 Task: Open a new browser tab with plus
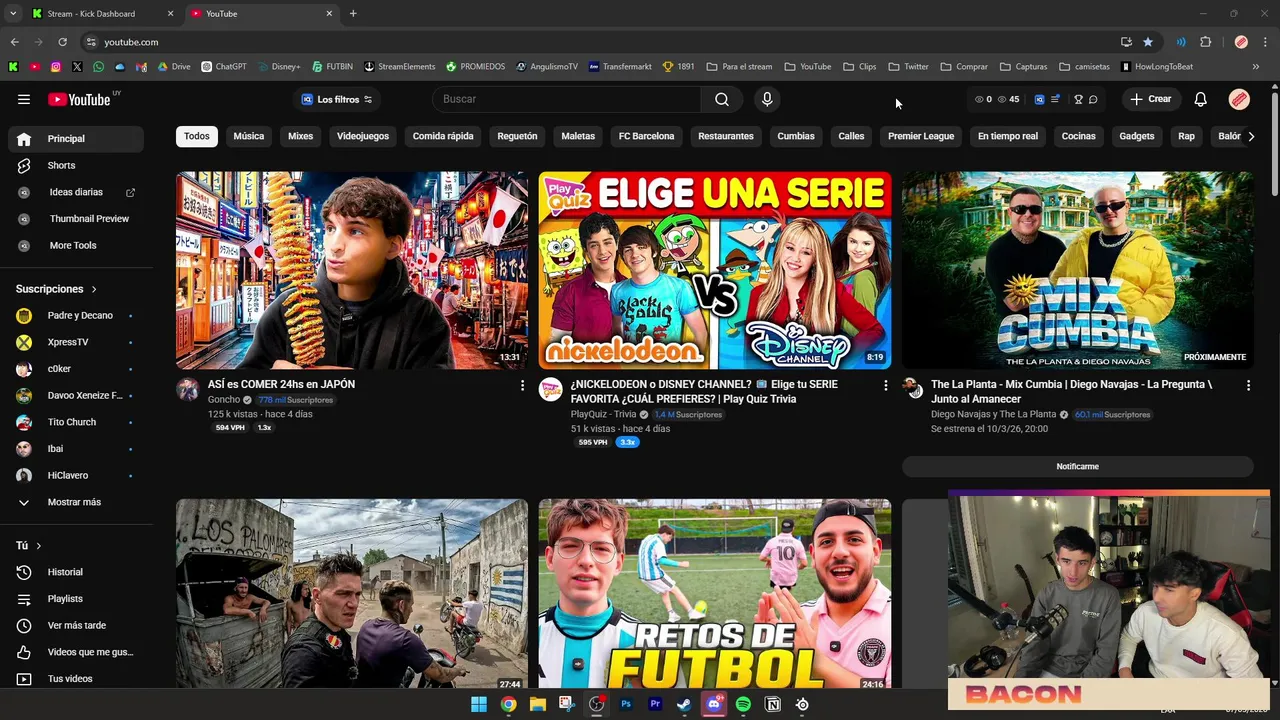point(353,14)
